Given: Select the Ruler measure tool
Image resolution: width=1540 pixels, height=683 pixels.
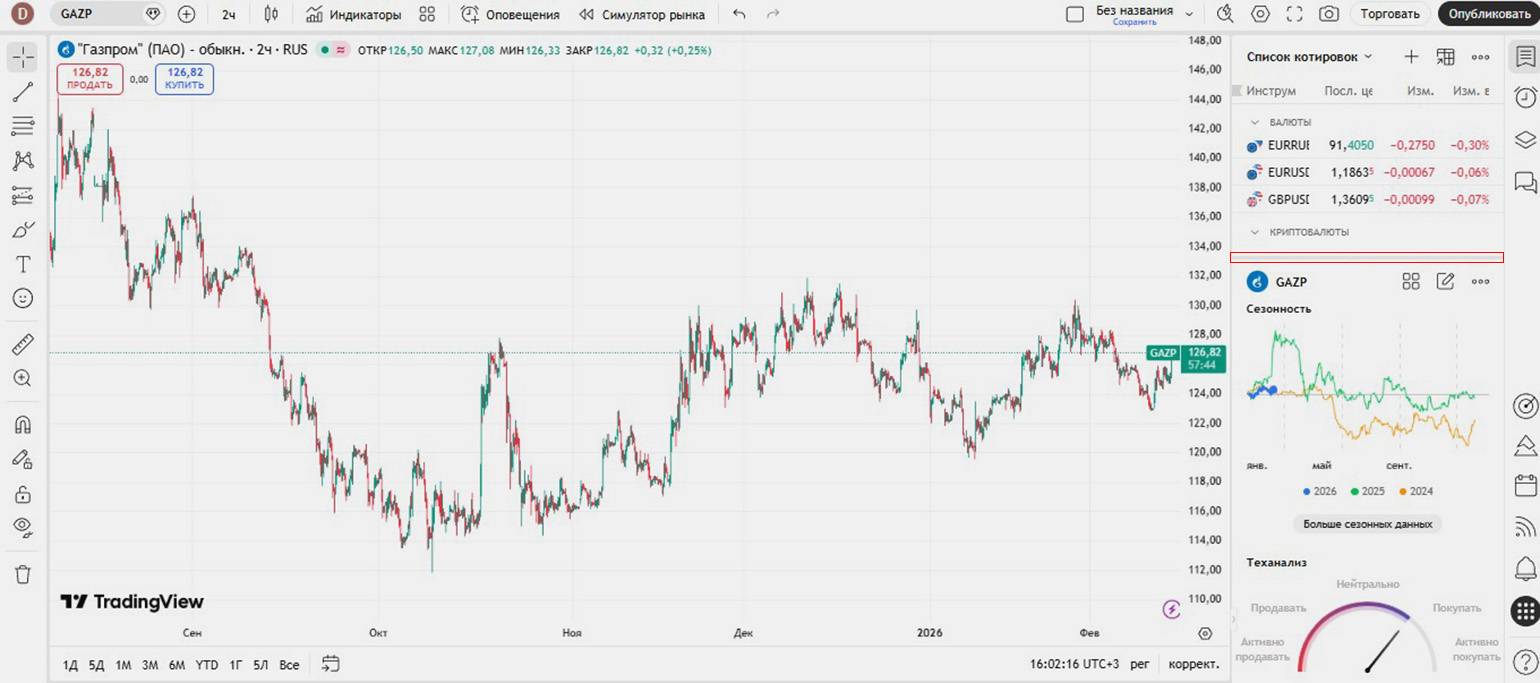Looking at the screenshot, I should pos(23,346).
